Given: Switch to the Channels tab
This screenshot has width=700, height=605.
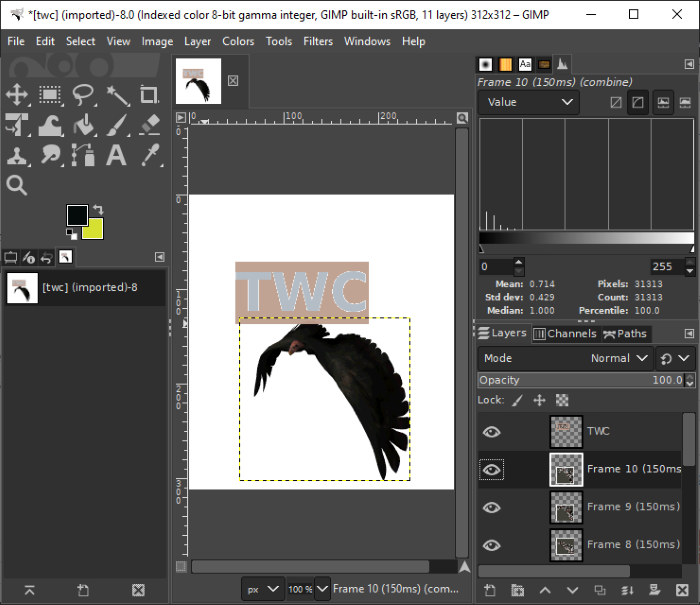Looking at the screenshot, I should point(564,333).
